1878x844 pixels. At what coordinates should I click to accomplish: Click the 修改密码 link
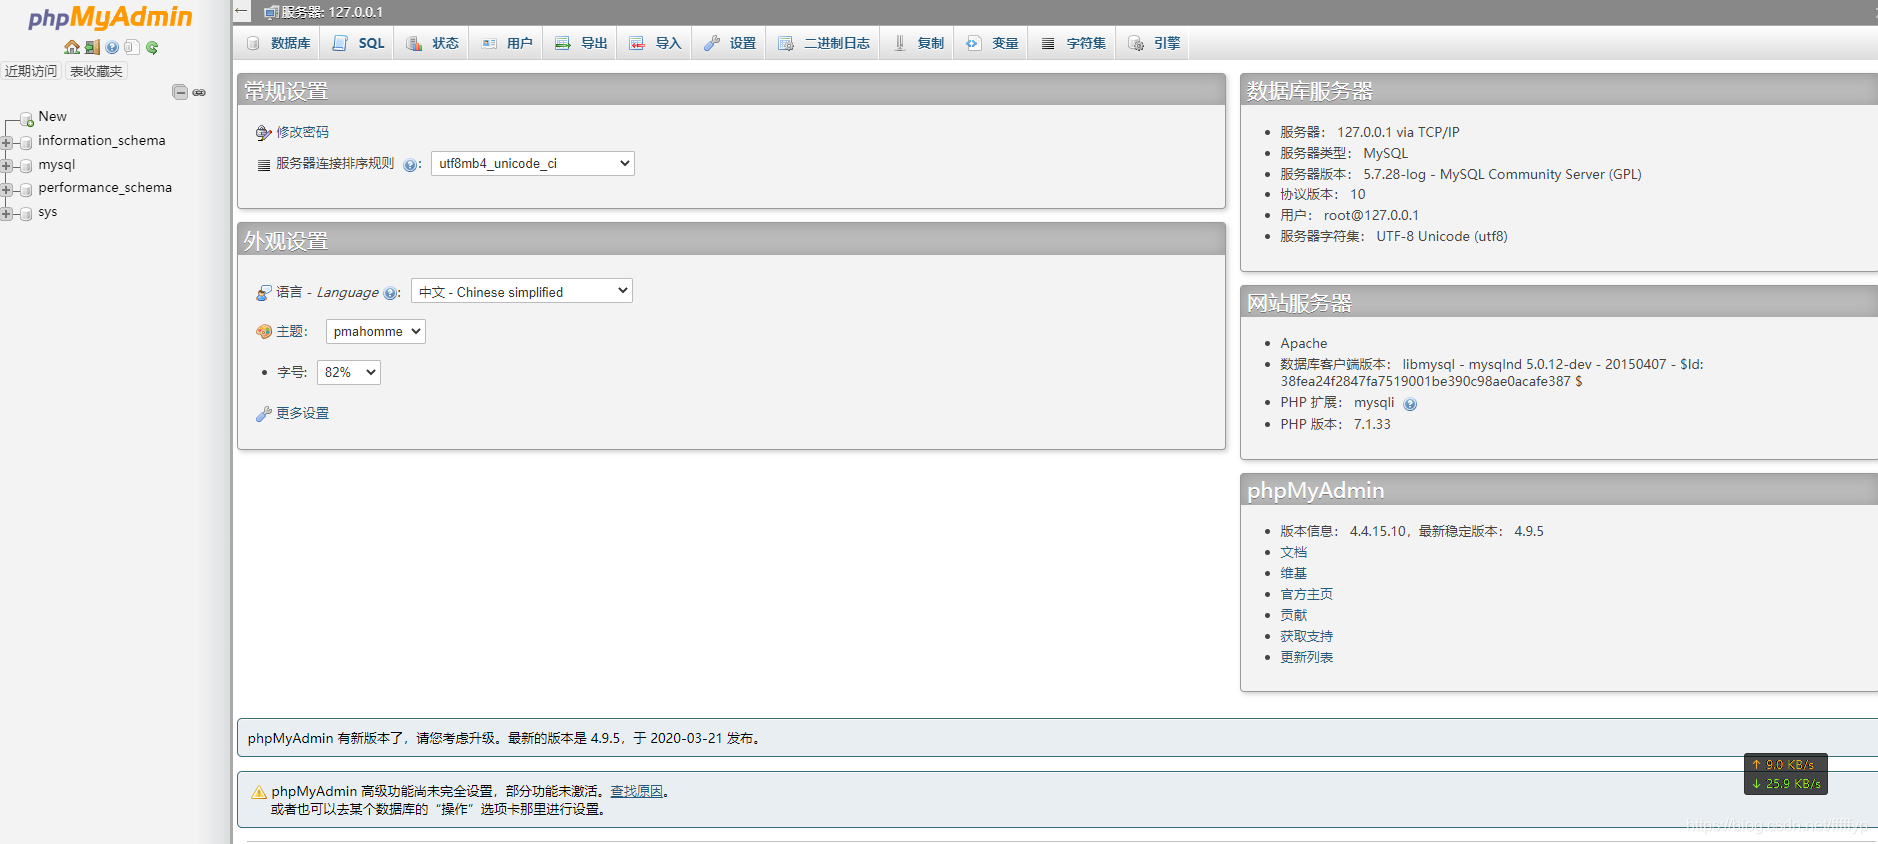(302, 132)
